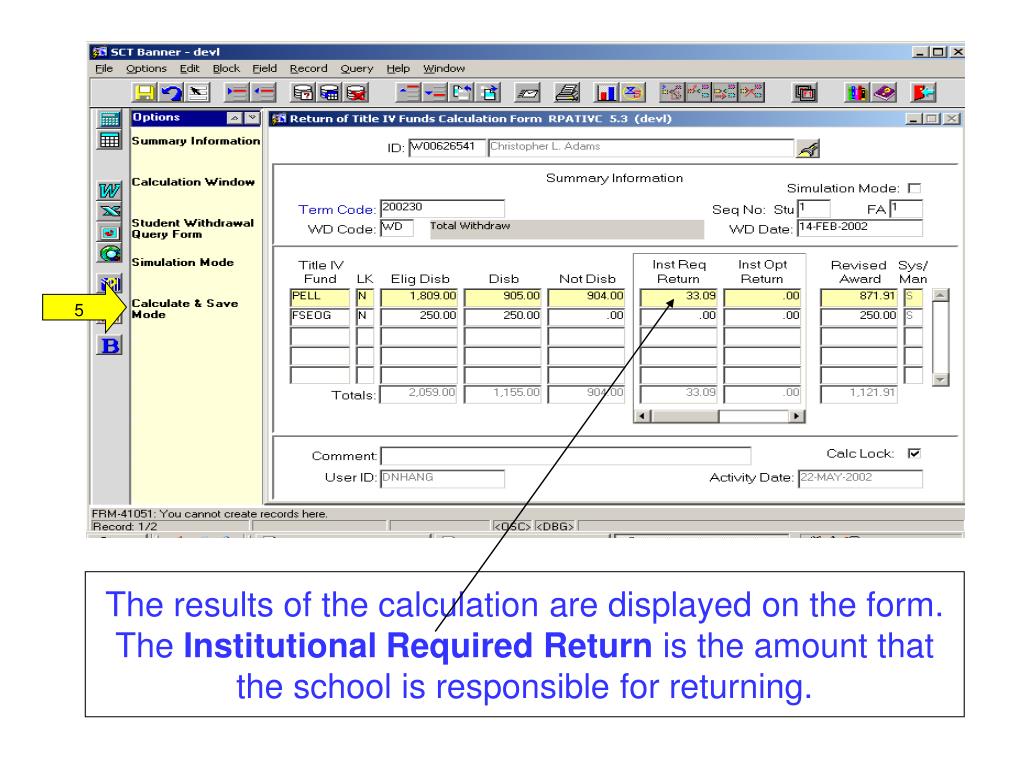1024x768 pixels.
Task: Click the Print toolbar icon
Action: (567, 93)
